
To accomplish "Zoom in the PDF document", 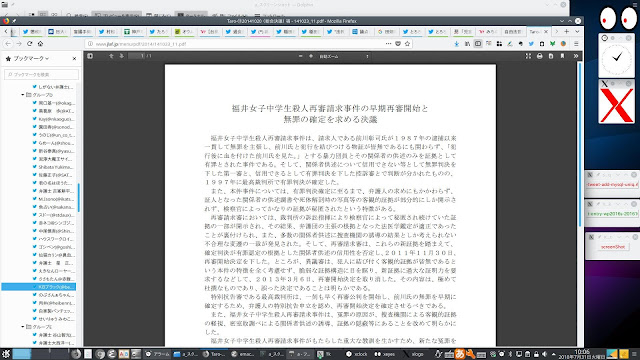I will click(x=311, y=56).
